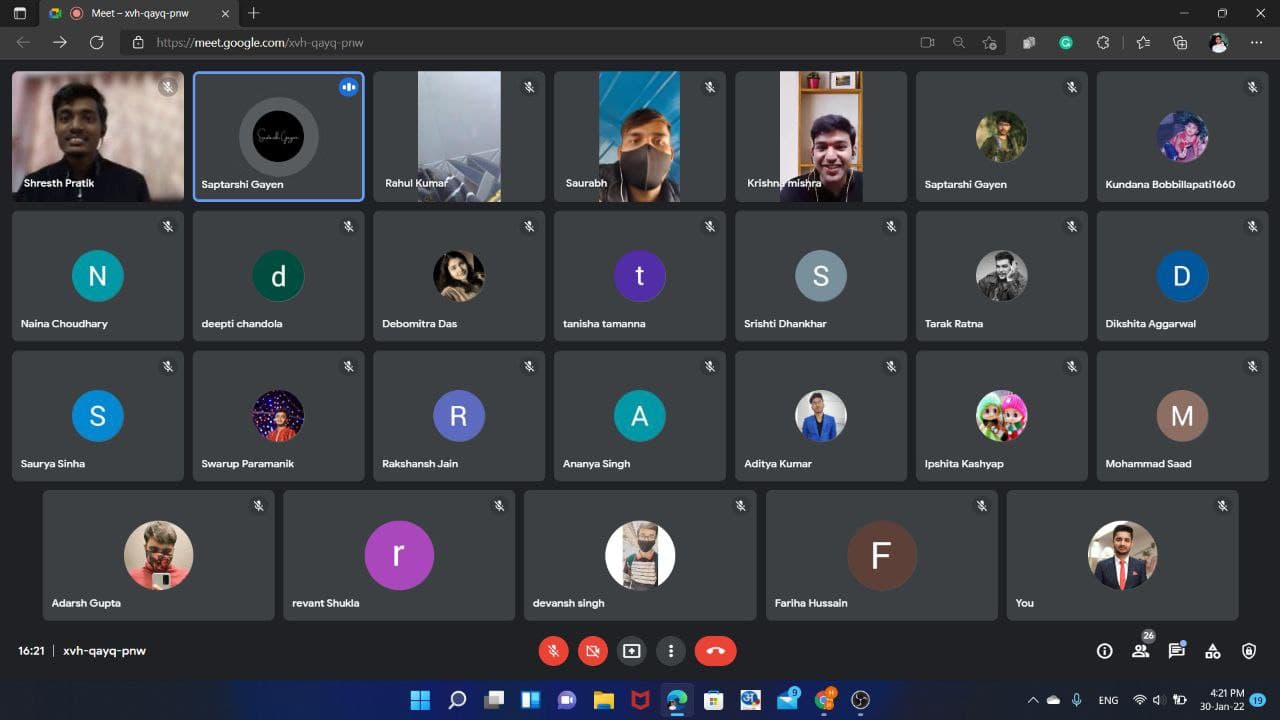The height and width of the screenshot is (720, 1280).
Task: Click the muted mic icon on Adarsh Gupta's tile
Action: tap(258, 506)
